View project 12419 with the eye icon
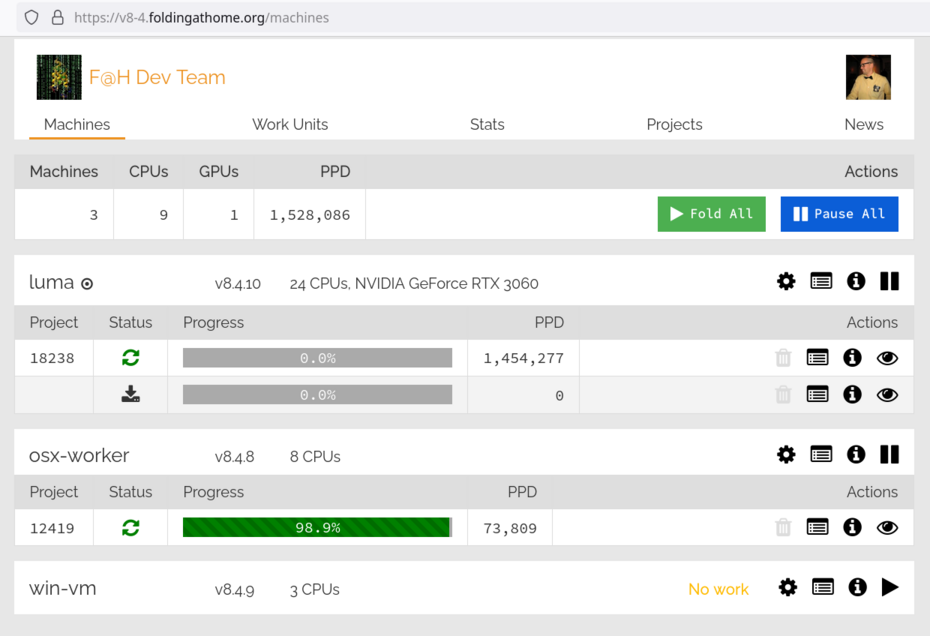This screenshot has width=930, height=636. (887, 527)
